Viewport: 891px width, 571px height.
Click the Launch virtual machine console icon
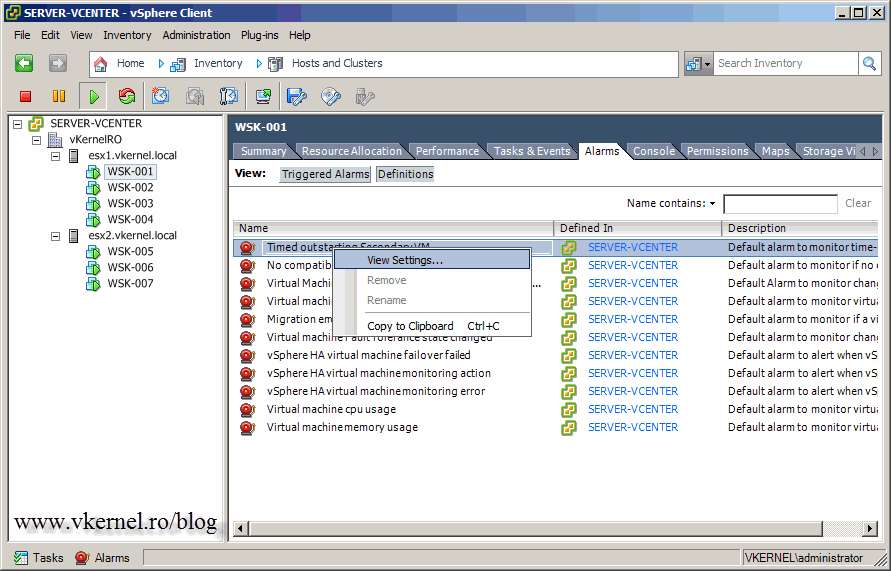coord(263,96)
